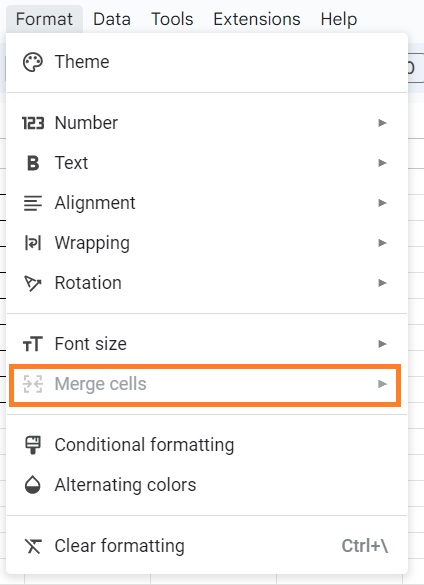Click the Wrapping icon
Screen dimensions: 424x585
(x=33, y=243)
